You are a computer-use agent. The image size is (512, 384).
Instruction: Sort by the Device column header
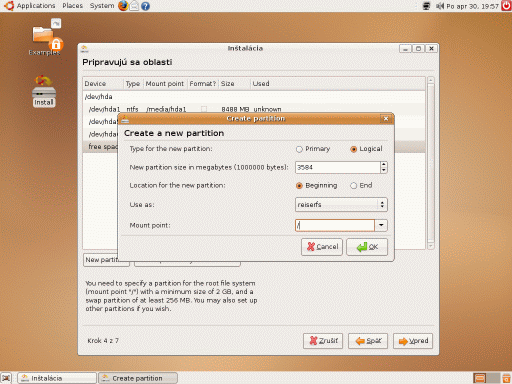[103, 84]
